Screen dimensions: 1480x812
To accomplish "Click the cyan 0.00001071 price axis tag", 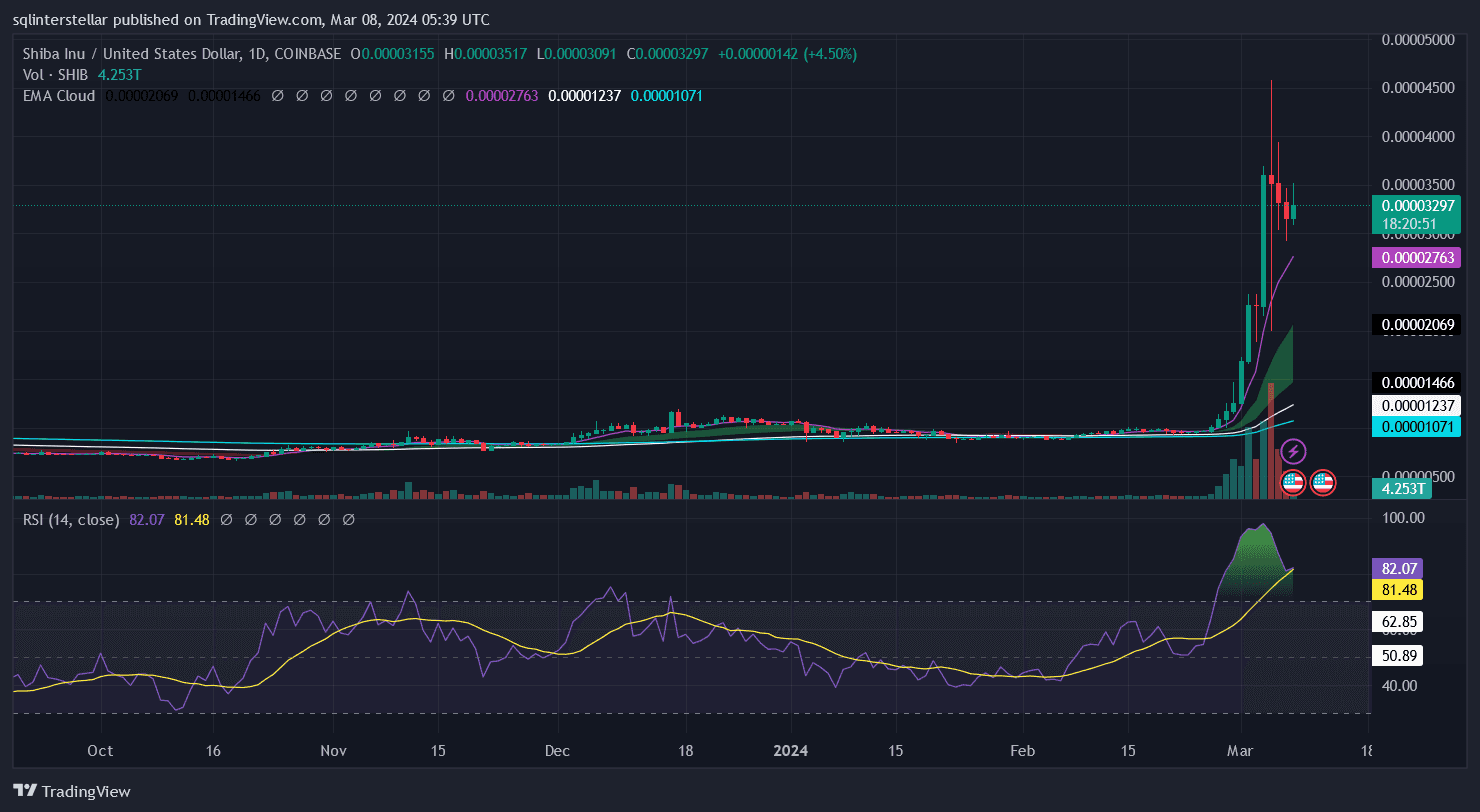I will (1418, 427).
